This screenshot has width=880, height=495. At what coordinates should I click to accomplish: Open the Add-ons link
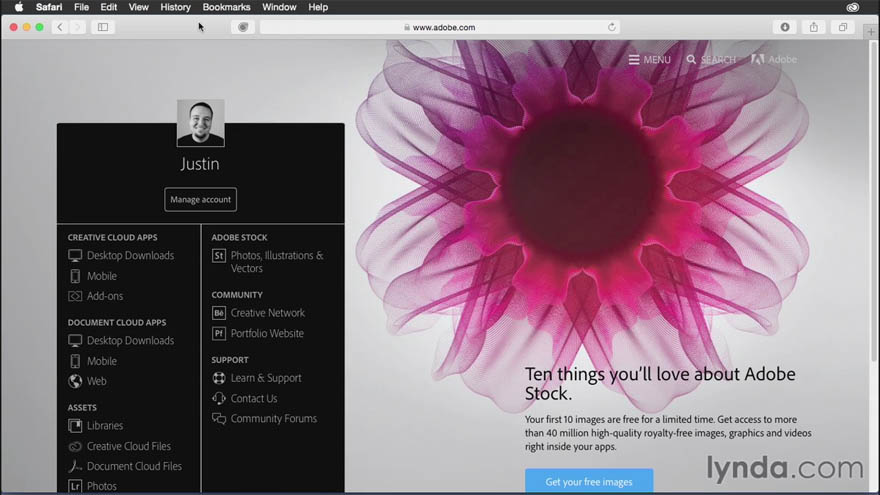[105, 296]
